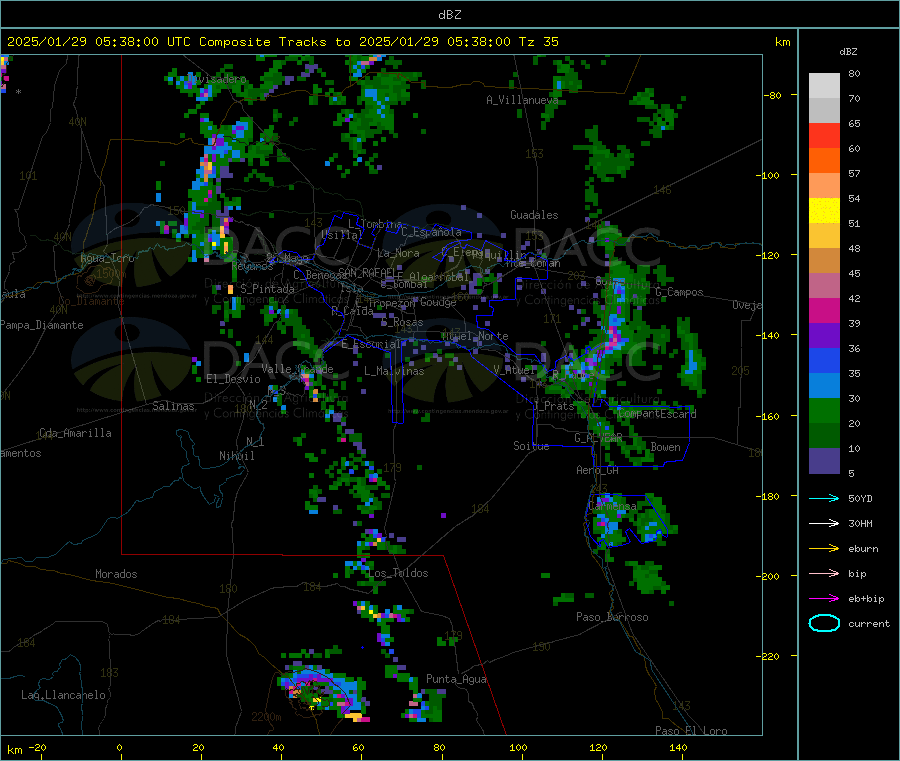The height and width of the screenshot is (761, 900).
Task: Click the L_Malvinas map label
Action: (x=394, y=371)
